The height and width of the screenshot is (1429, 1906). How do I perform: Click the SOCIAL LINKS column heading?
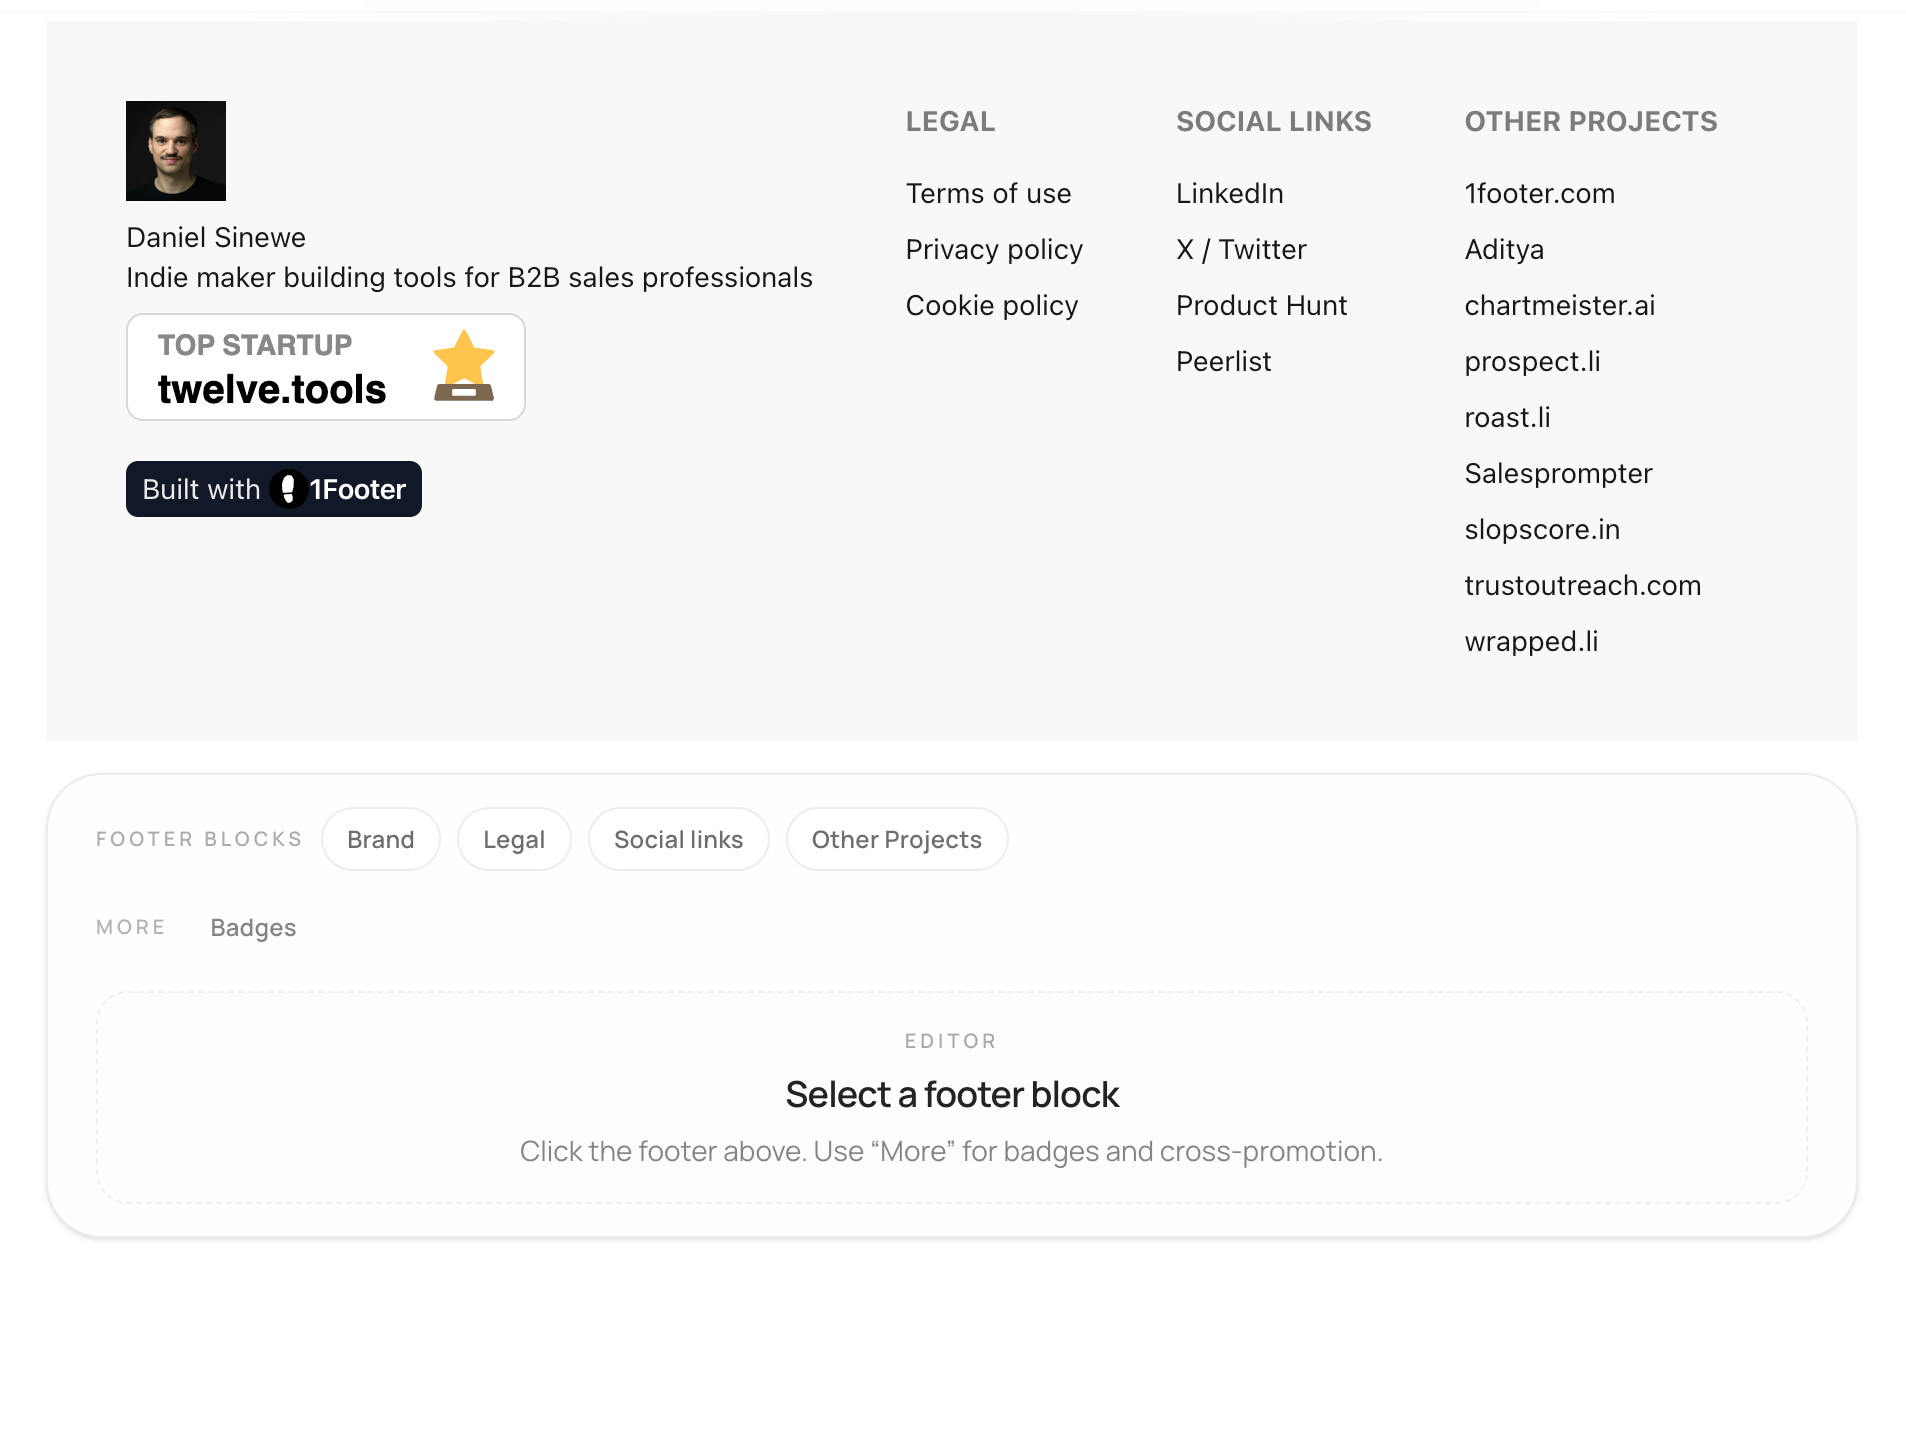tap(1273, 122)
